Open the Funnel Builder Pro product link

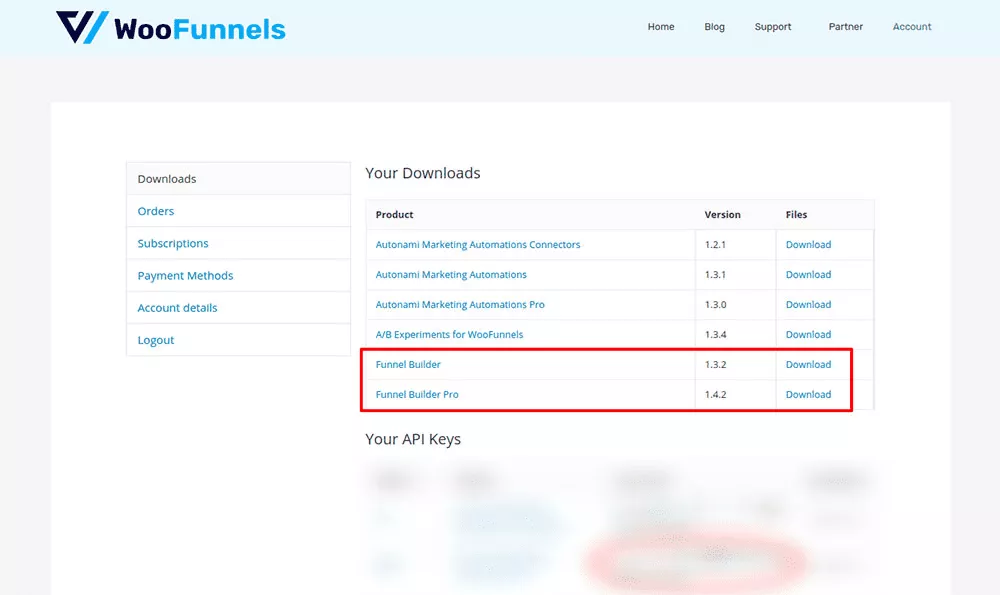(x=417, y=394)
